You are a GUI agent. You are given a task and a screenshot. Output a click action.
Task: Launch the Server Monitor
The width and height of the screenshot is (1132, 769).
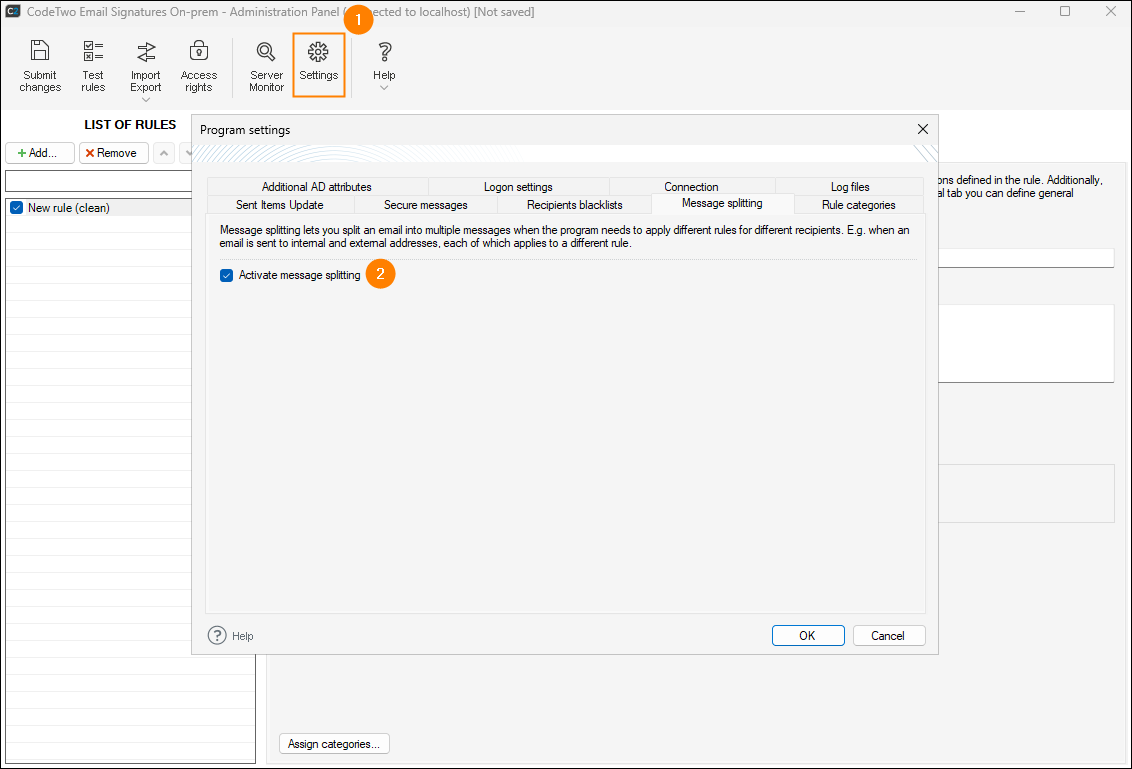coord(265,65)
